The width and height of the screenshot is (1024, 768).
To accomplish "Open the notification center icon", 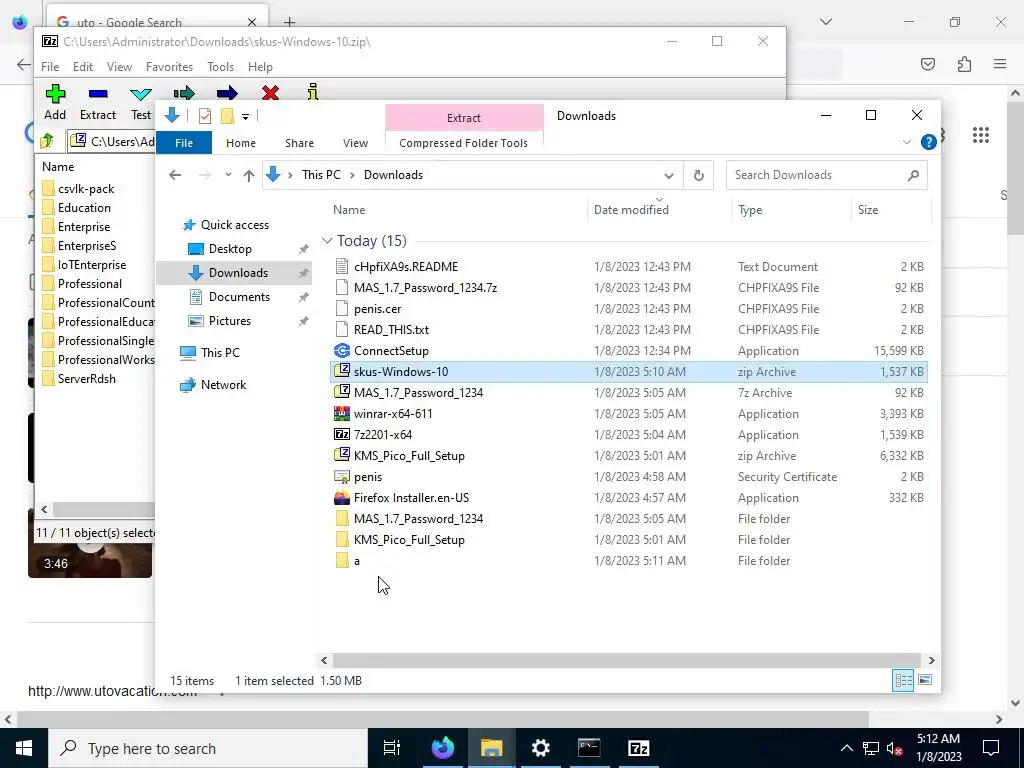I will (x=991, y=748).
